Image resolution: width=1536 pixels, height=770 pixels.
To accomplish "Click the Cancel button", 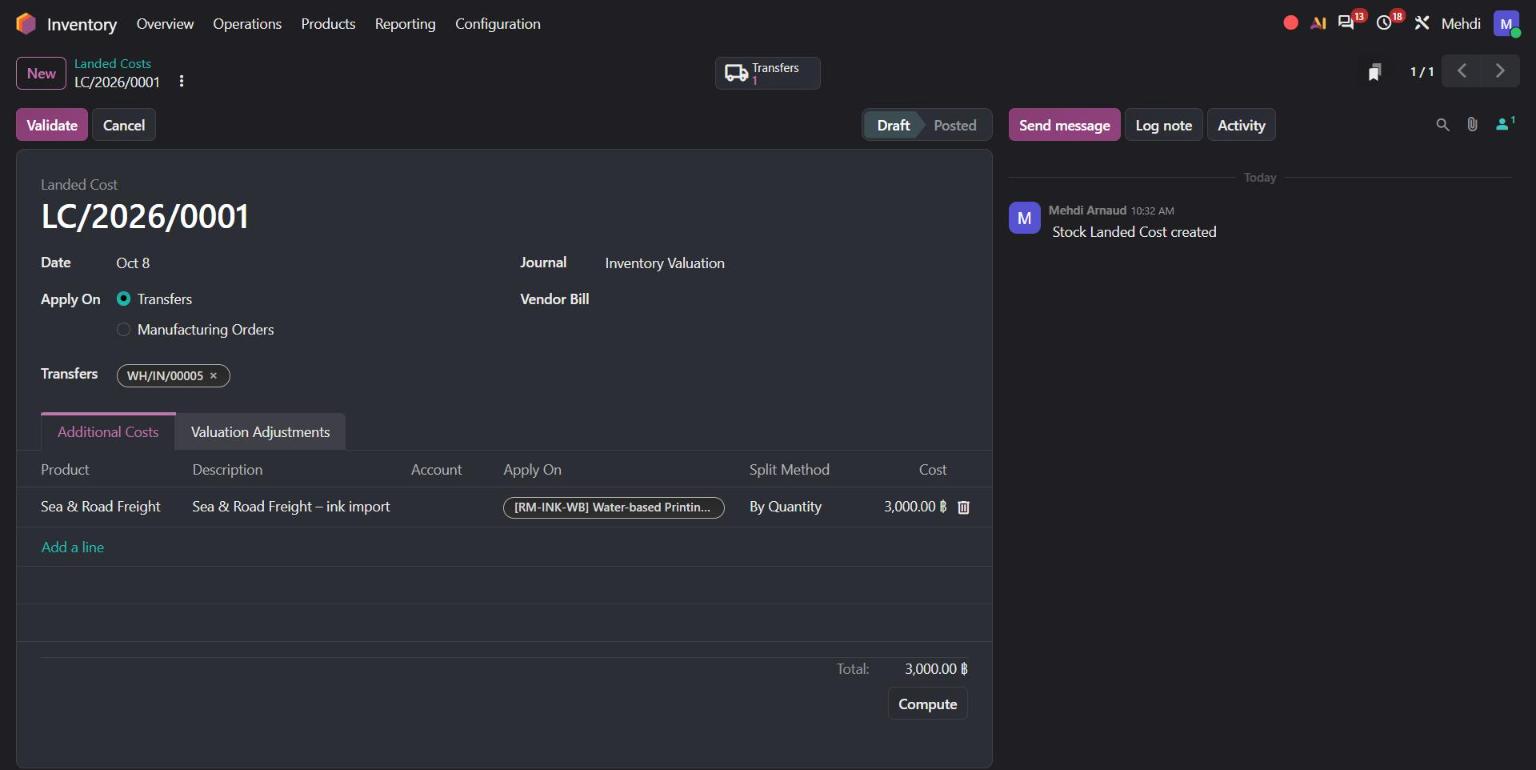I will [x=124, y=125].
